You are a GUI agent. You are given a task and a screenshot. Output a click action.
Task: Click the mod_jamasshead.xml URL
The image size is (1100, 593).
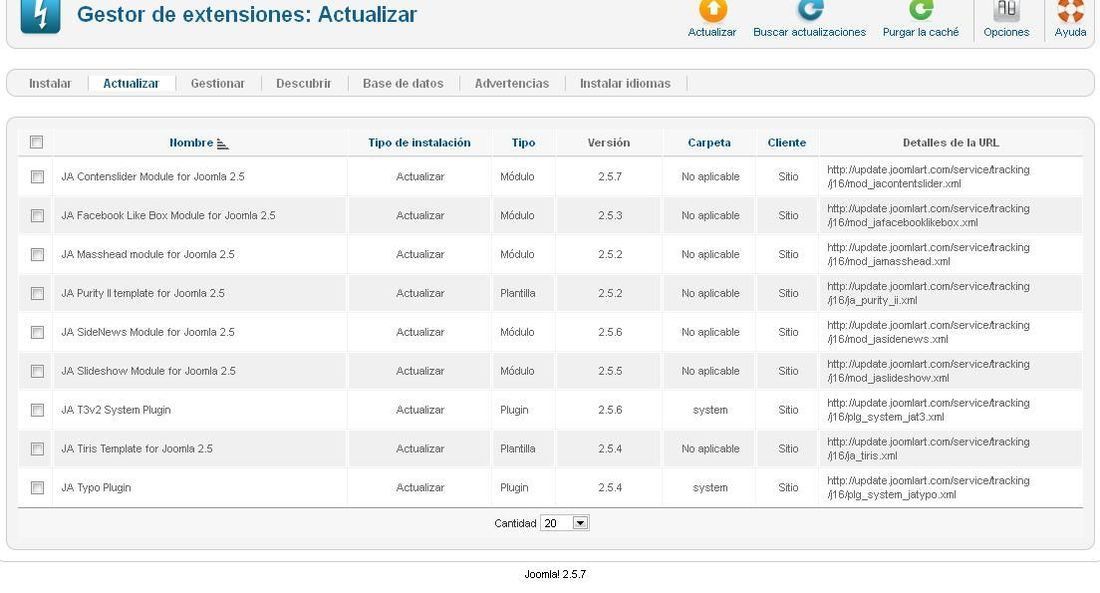[928, 254]
